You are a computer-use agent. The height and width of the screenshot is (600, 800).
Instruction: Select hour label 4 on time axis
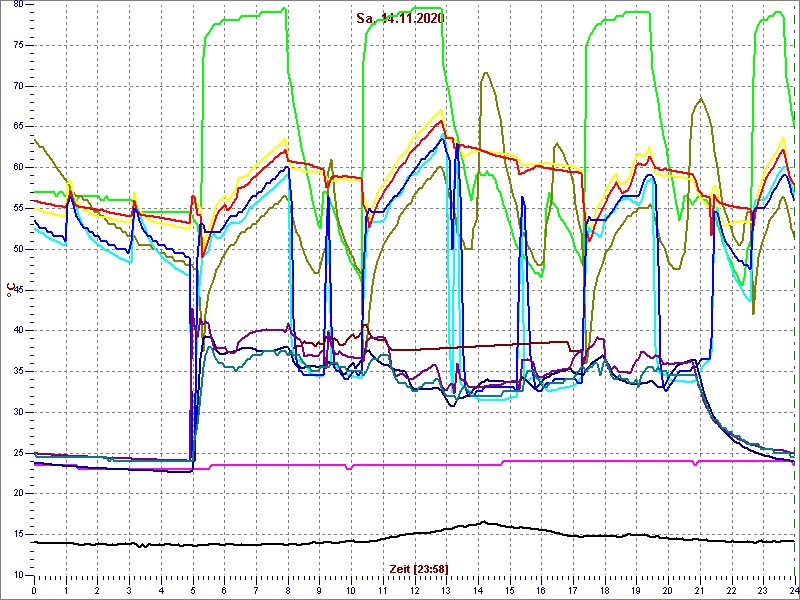click(161, 590)
